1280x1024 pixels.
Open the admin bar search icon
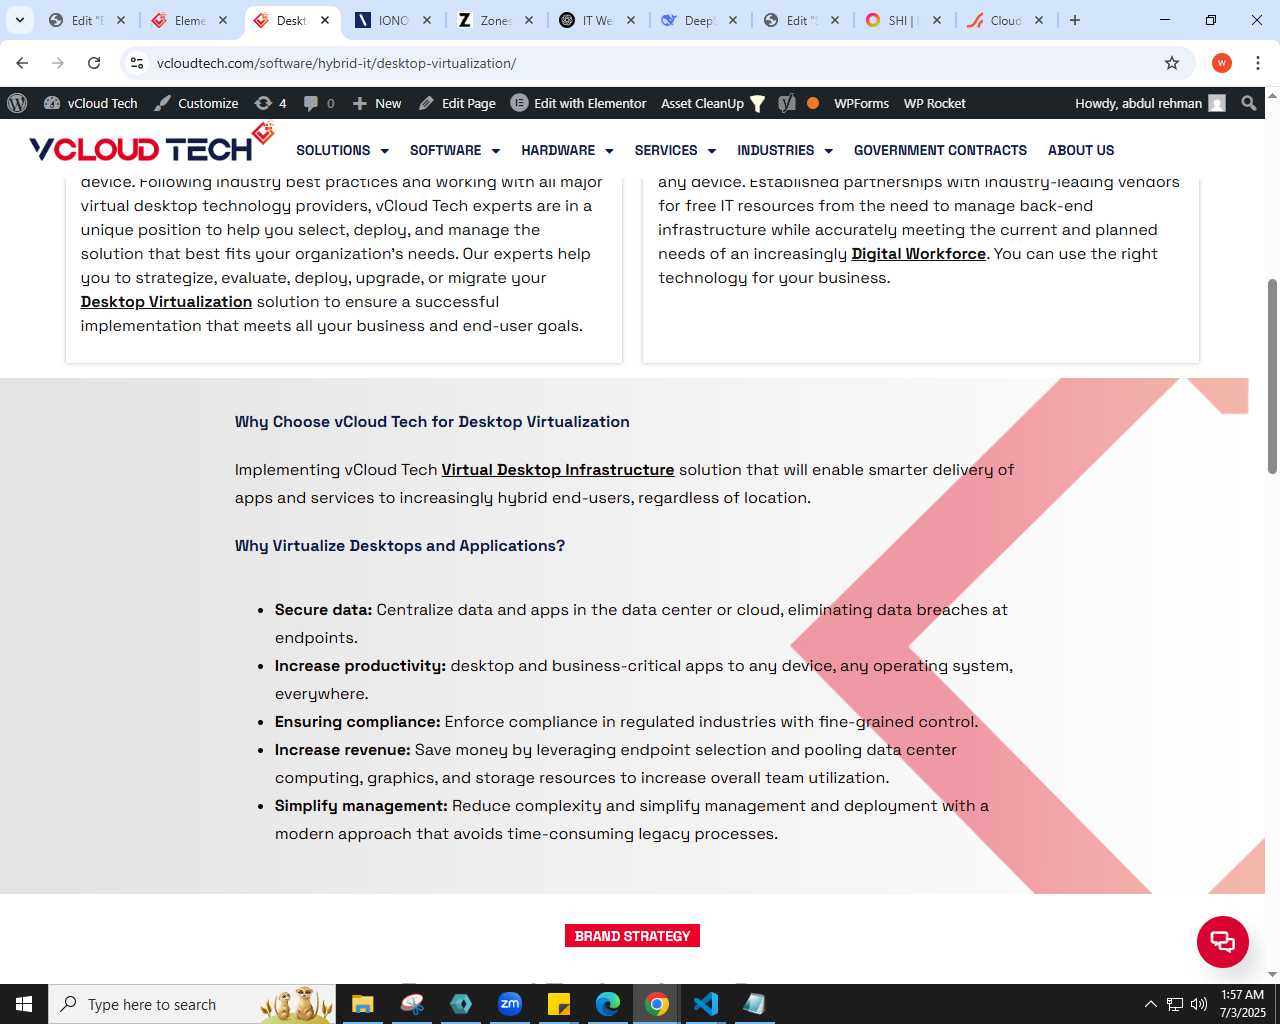click(1249, 103)
